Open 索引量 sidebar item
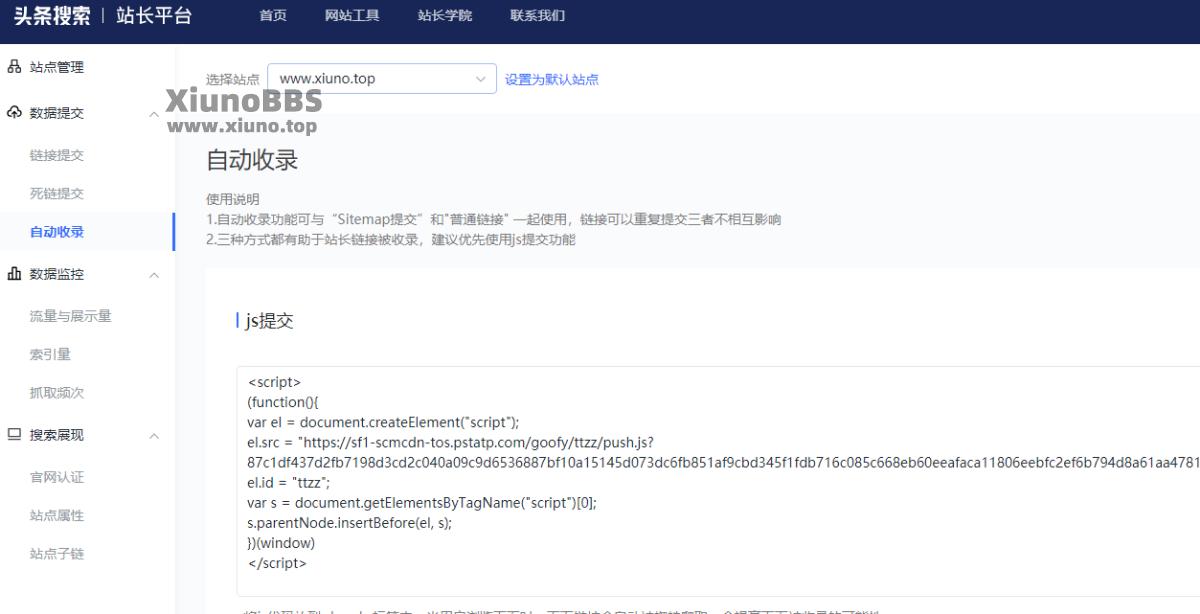Viewport: 1200px width, 614px height. pyautogui.click(x=50, y=354)
